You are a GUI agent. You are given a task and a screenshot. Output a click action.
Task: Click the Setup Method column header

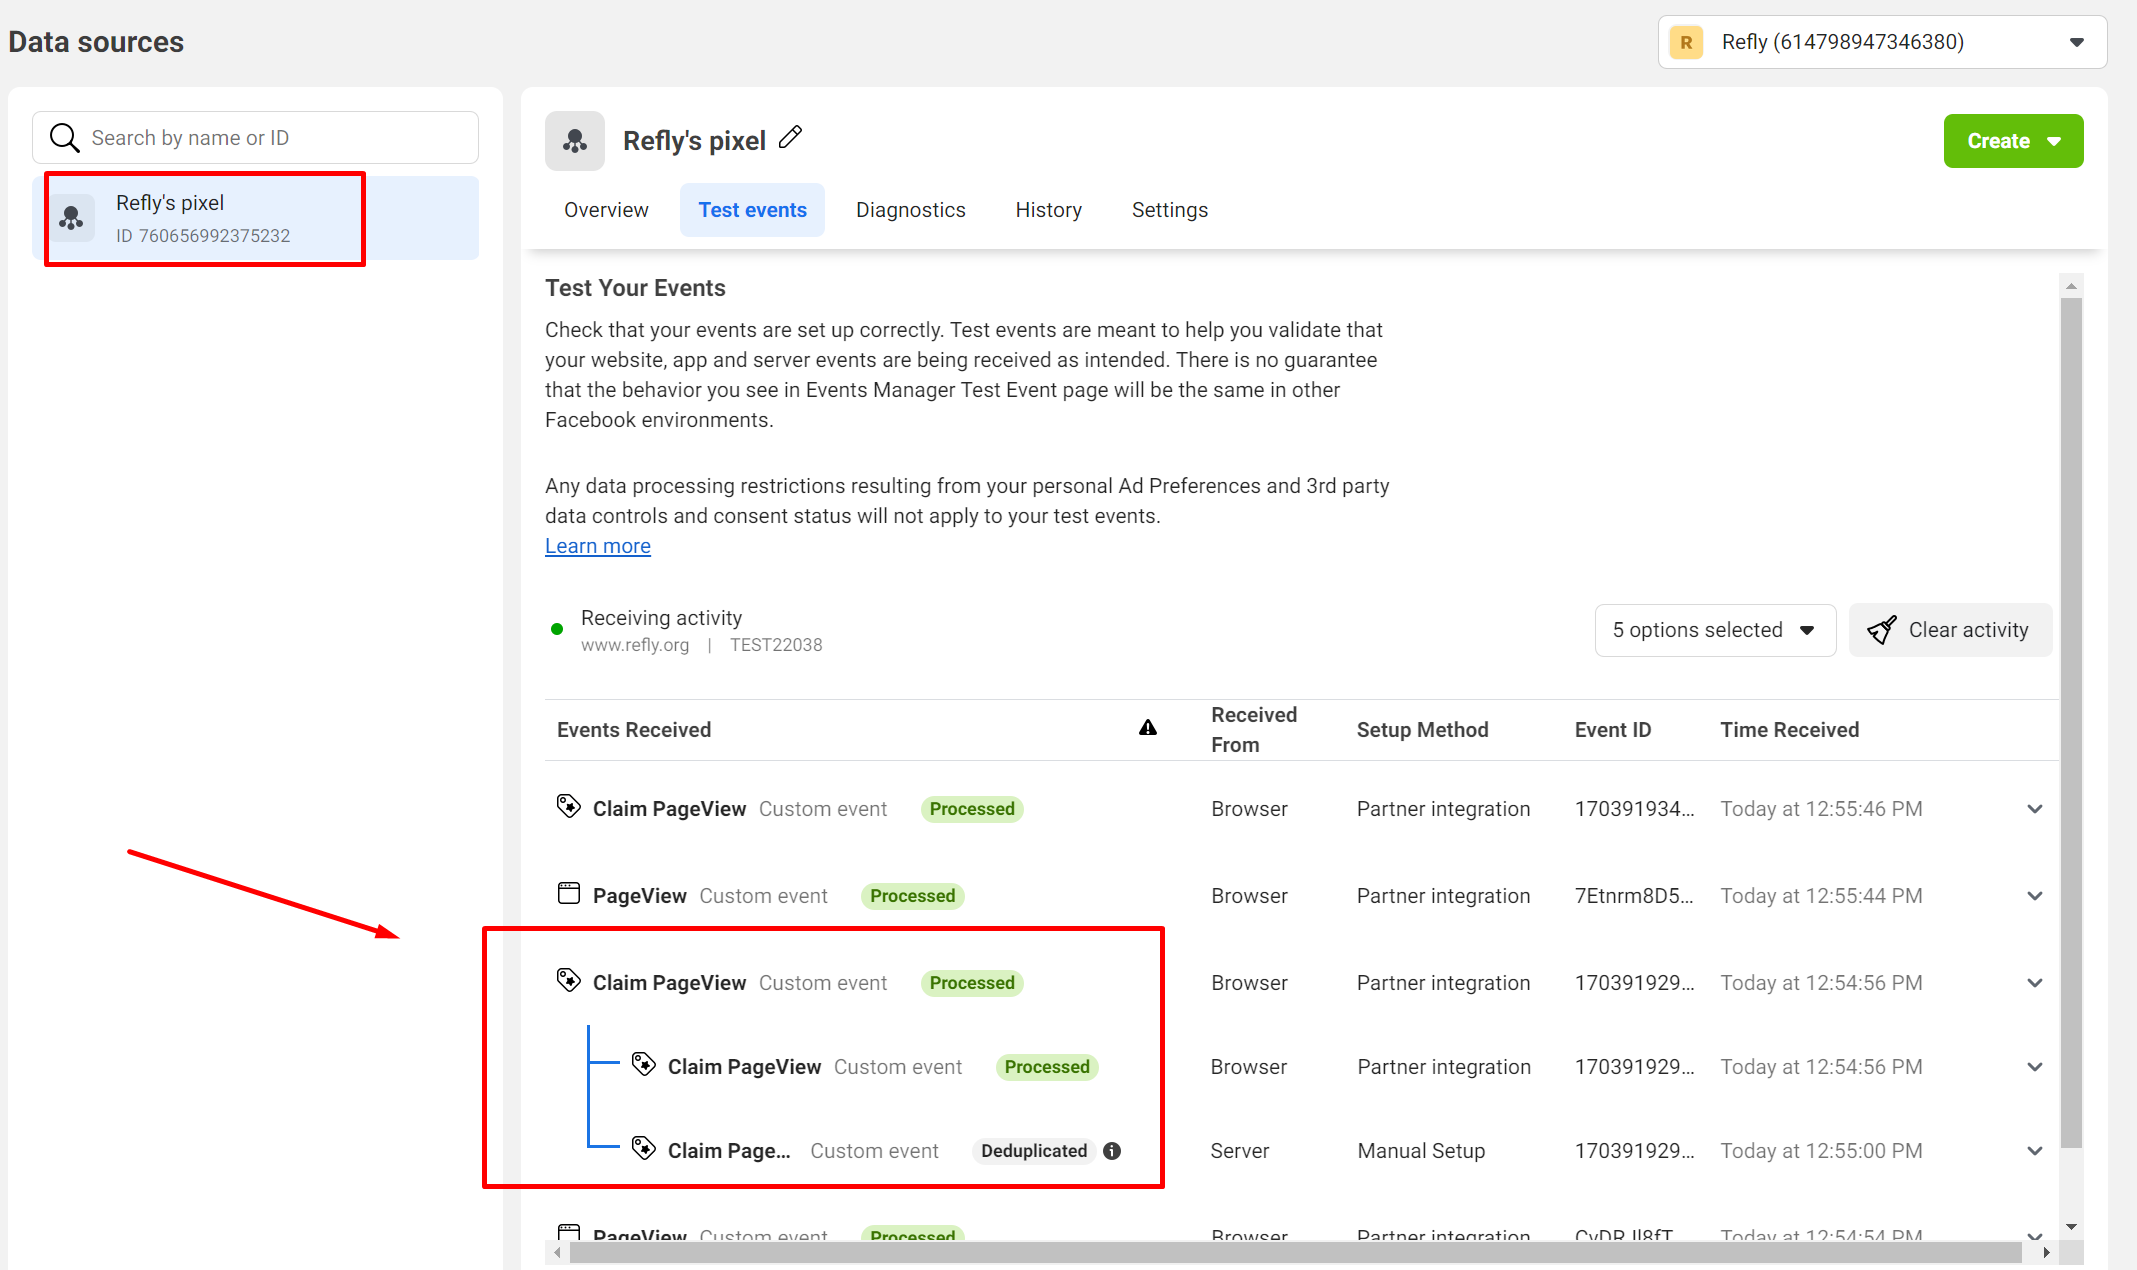click(x=1422, y=730)
